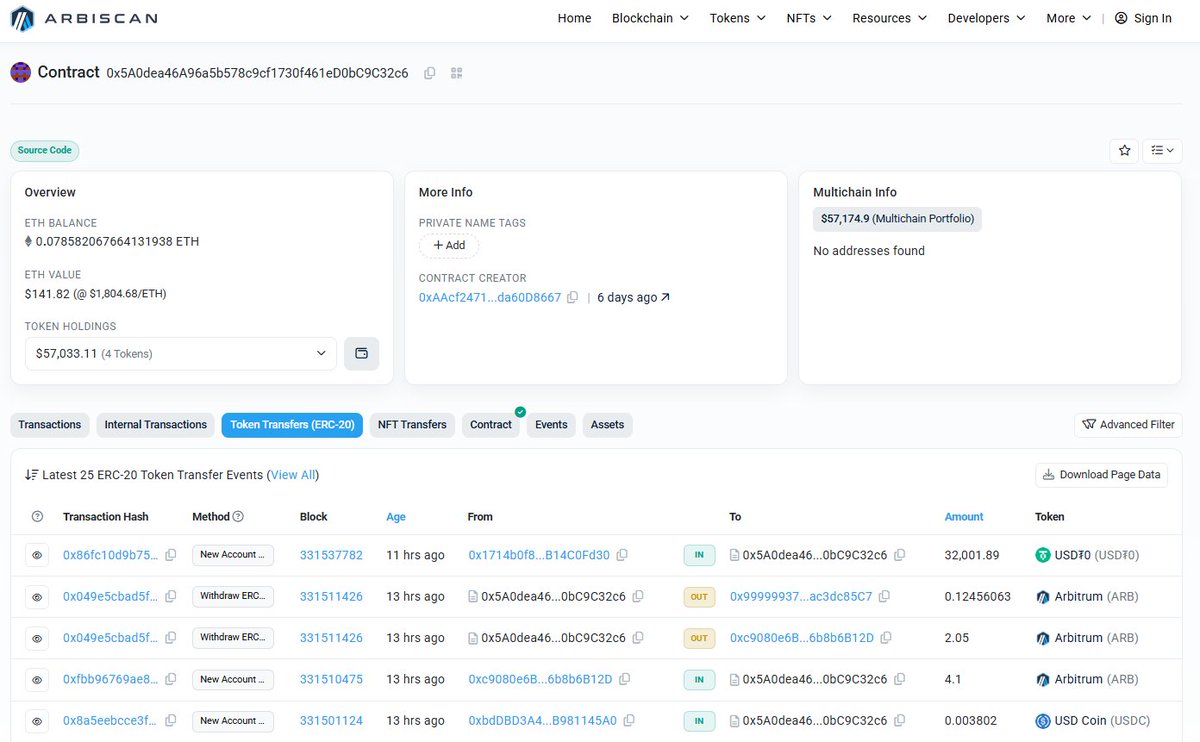
Task: Preview the 0.12456063 ARB transaction eye icon
Action: [37, 597]
